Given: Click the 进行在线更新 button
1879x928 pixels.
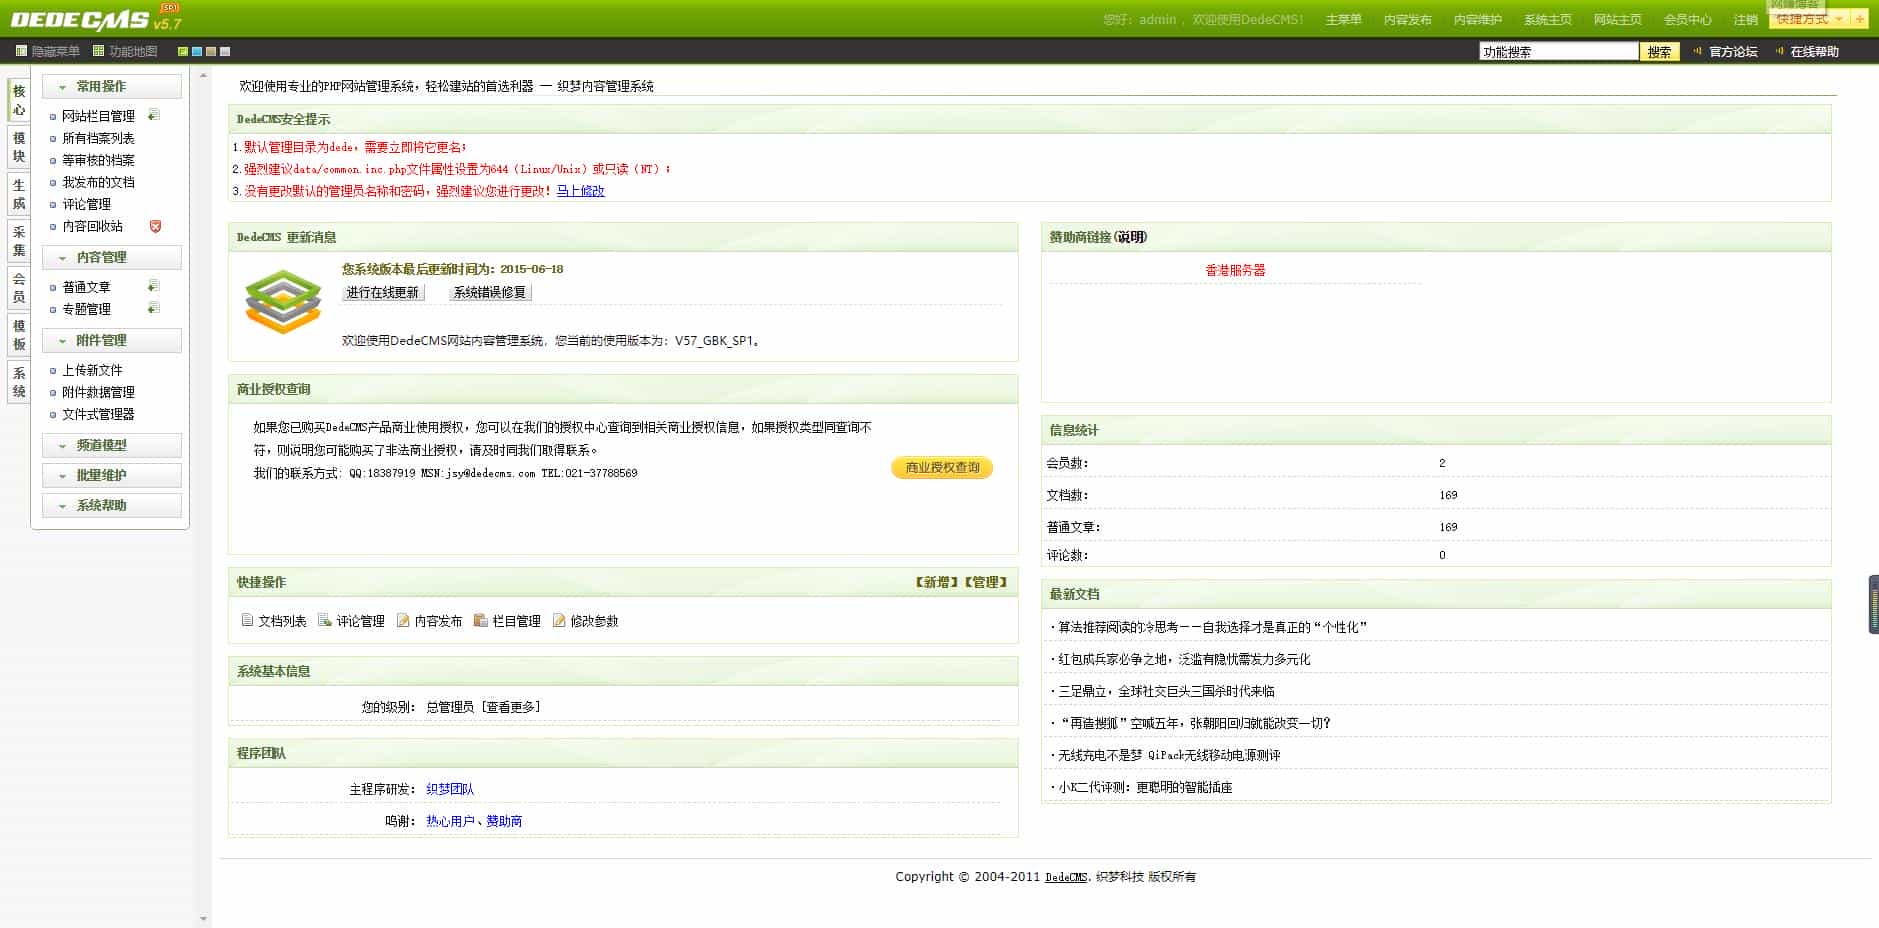Looking at the screenshot, I should [x=383, y=292].
